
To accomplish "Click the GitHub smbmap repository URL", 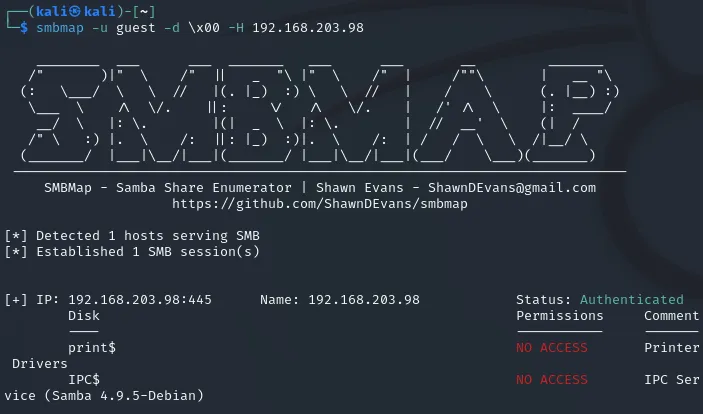I will tap(320, 204).
